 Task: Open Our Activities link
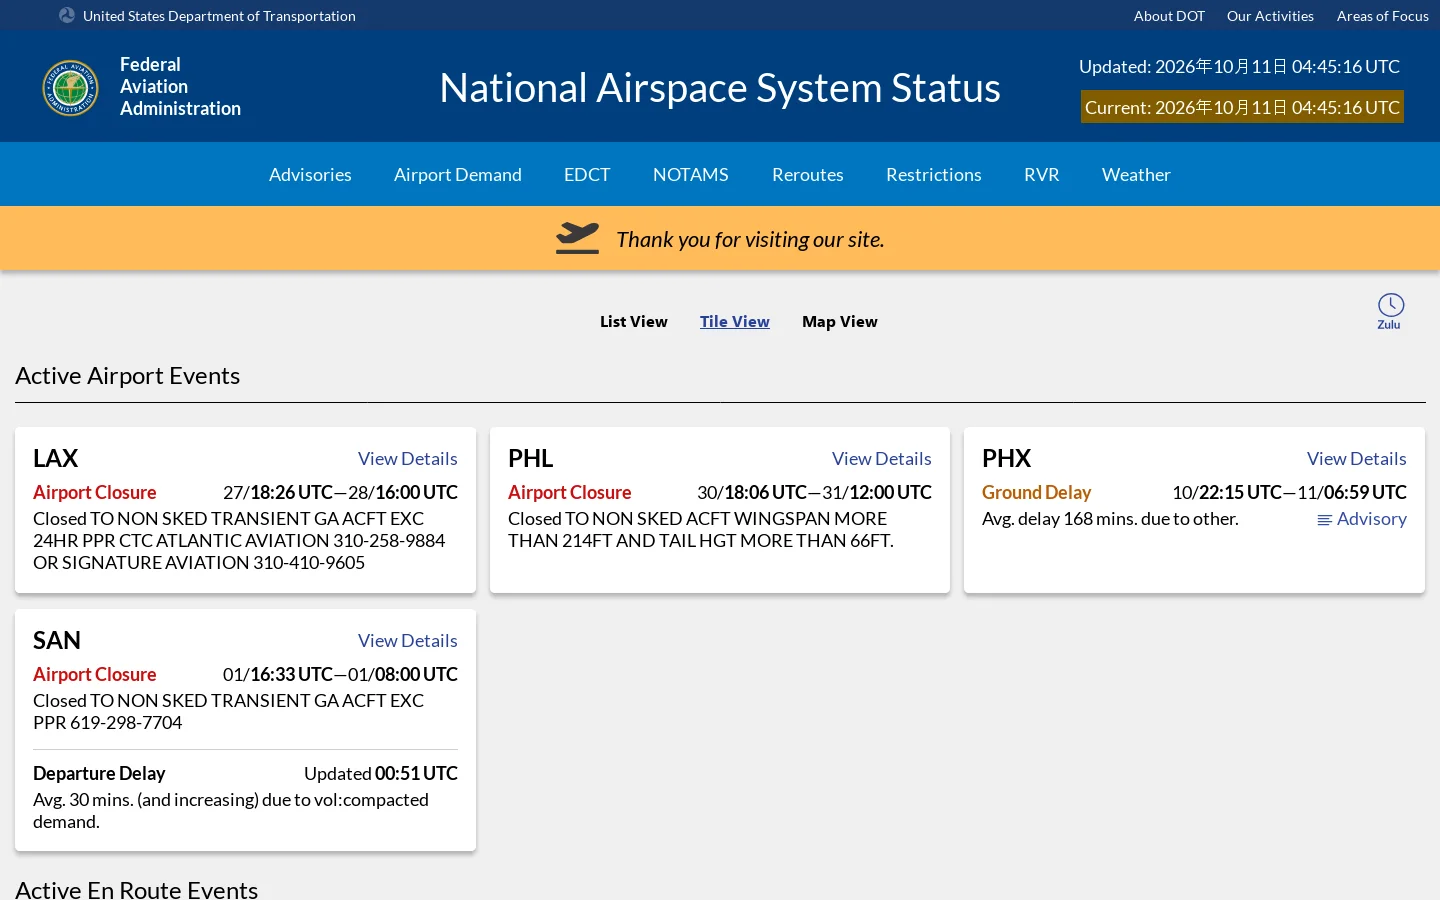click(1270, 15)
